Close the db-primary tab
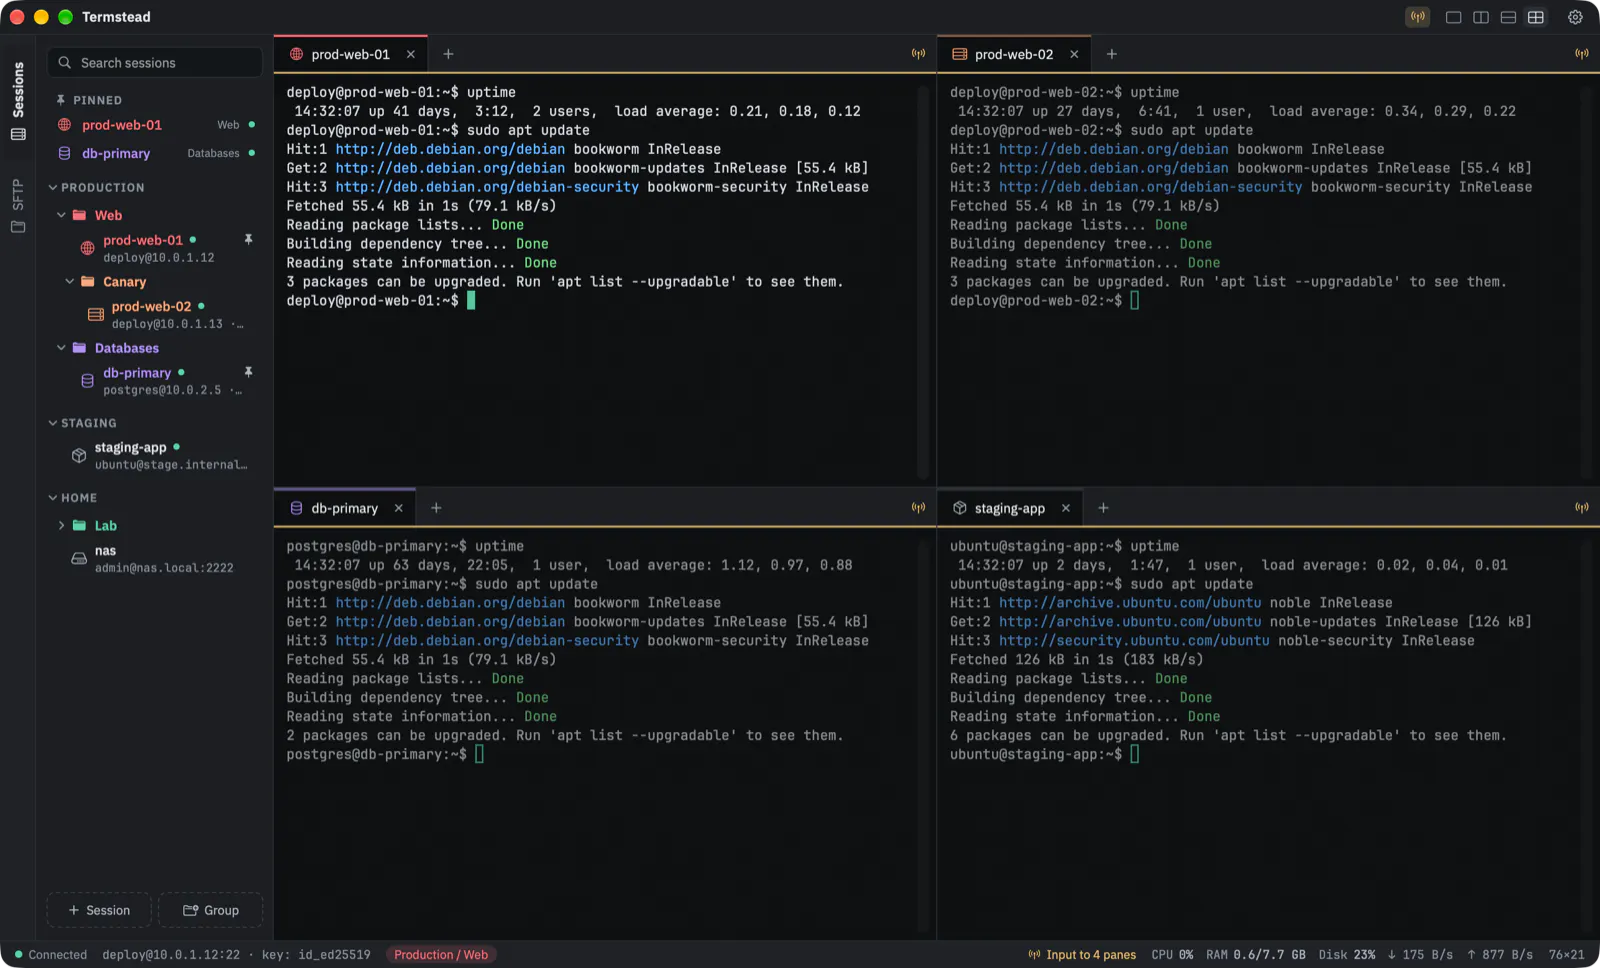 [398, 508]
